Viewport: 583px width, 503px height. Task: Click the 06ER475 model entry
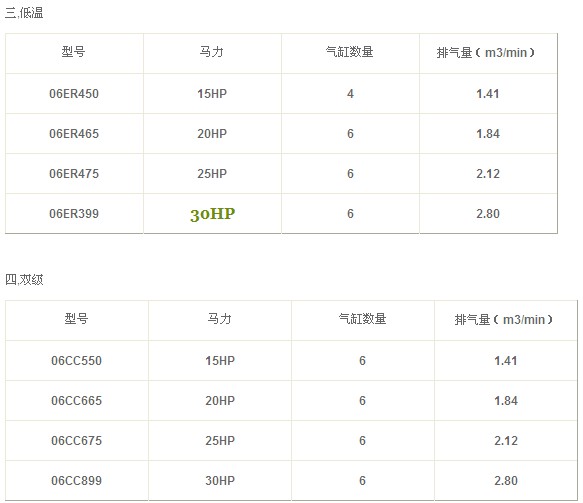click(x=74, y=174)
